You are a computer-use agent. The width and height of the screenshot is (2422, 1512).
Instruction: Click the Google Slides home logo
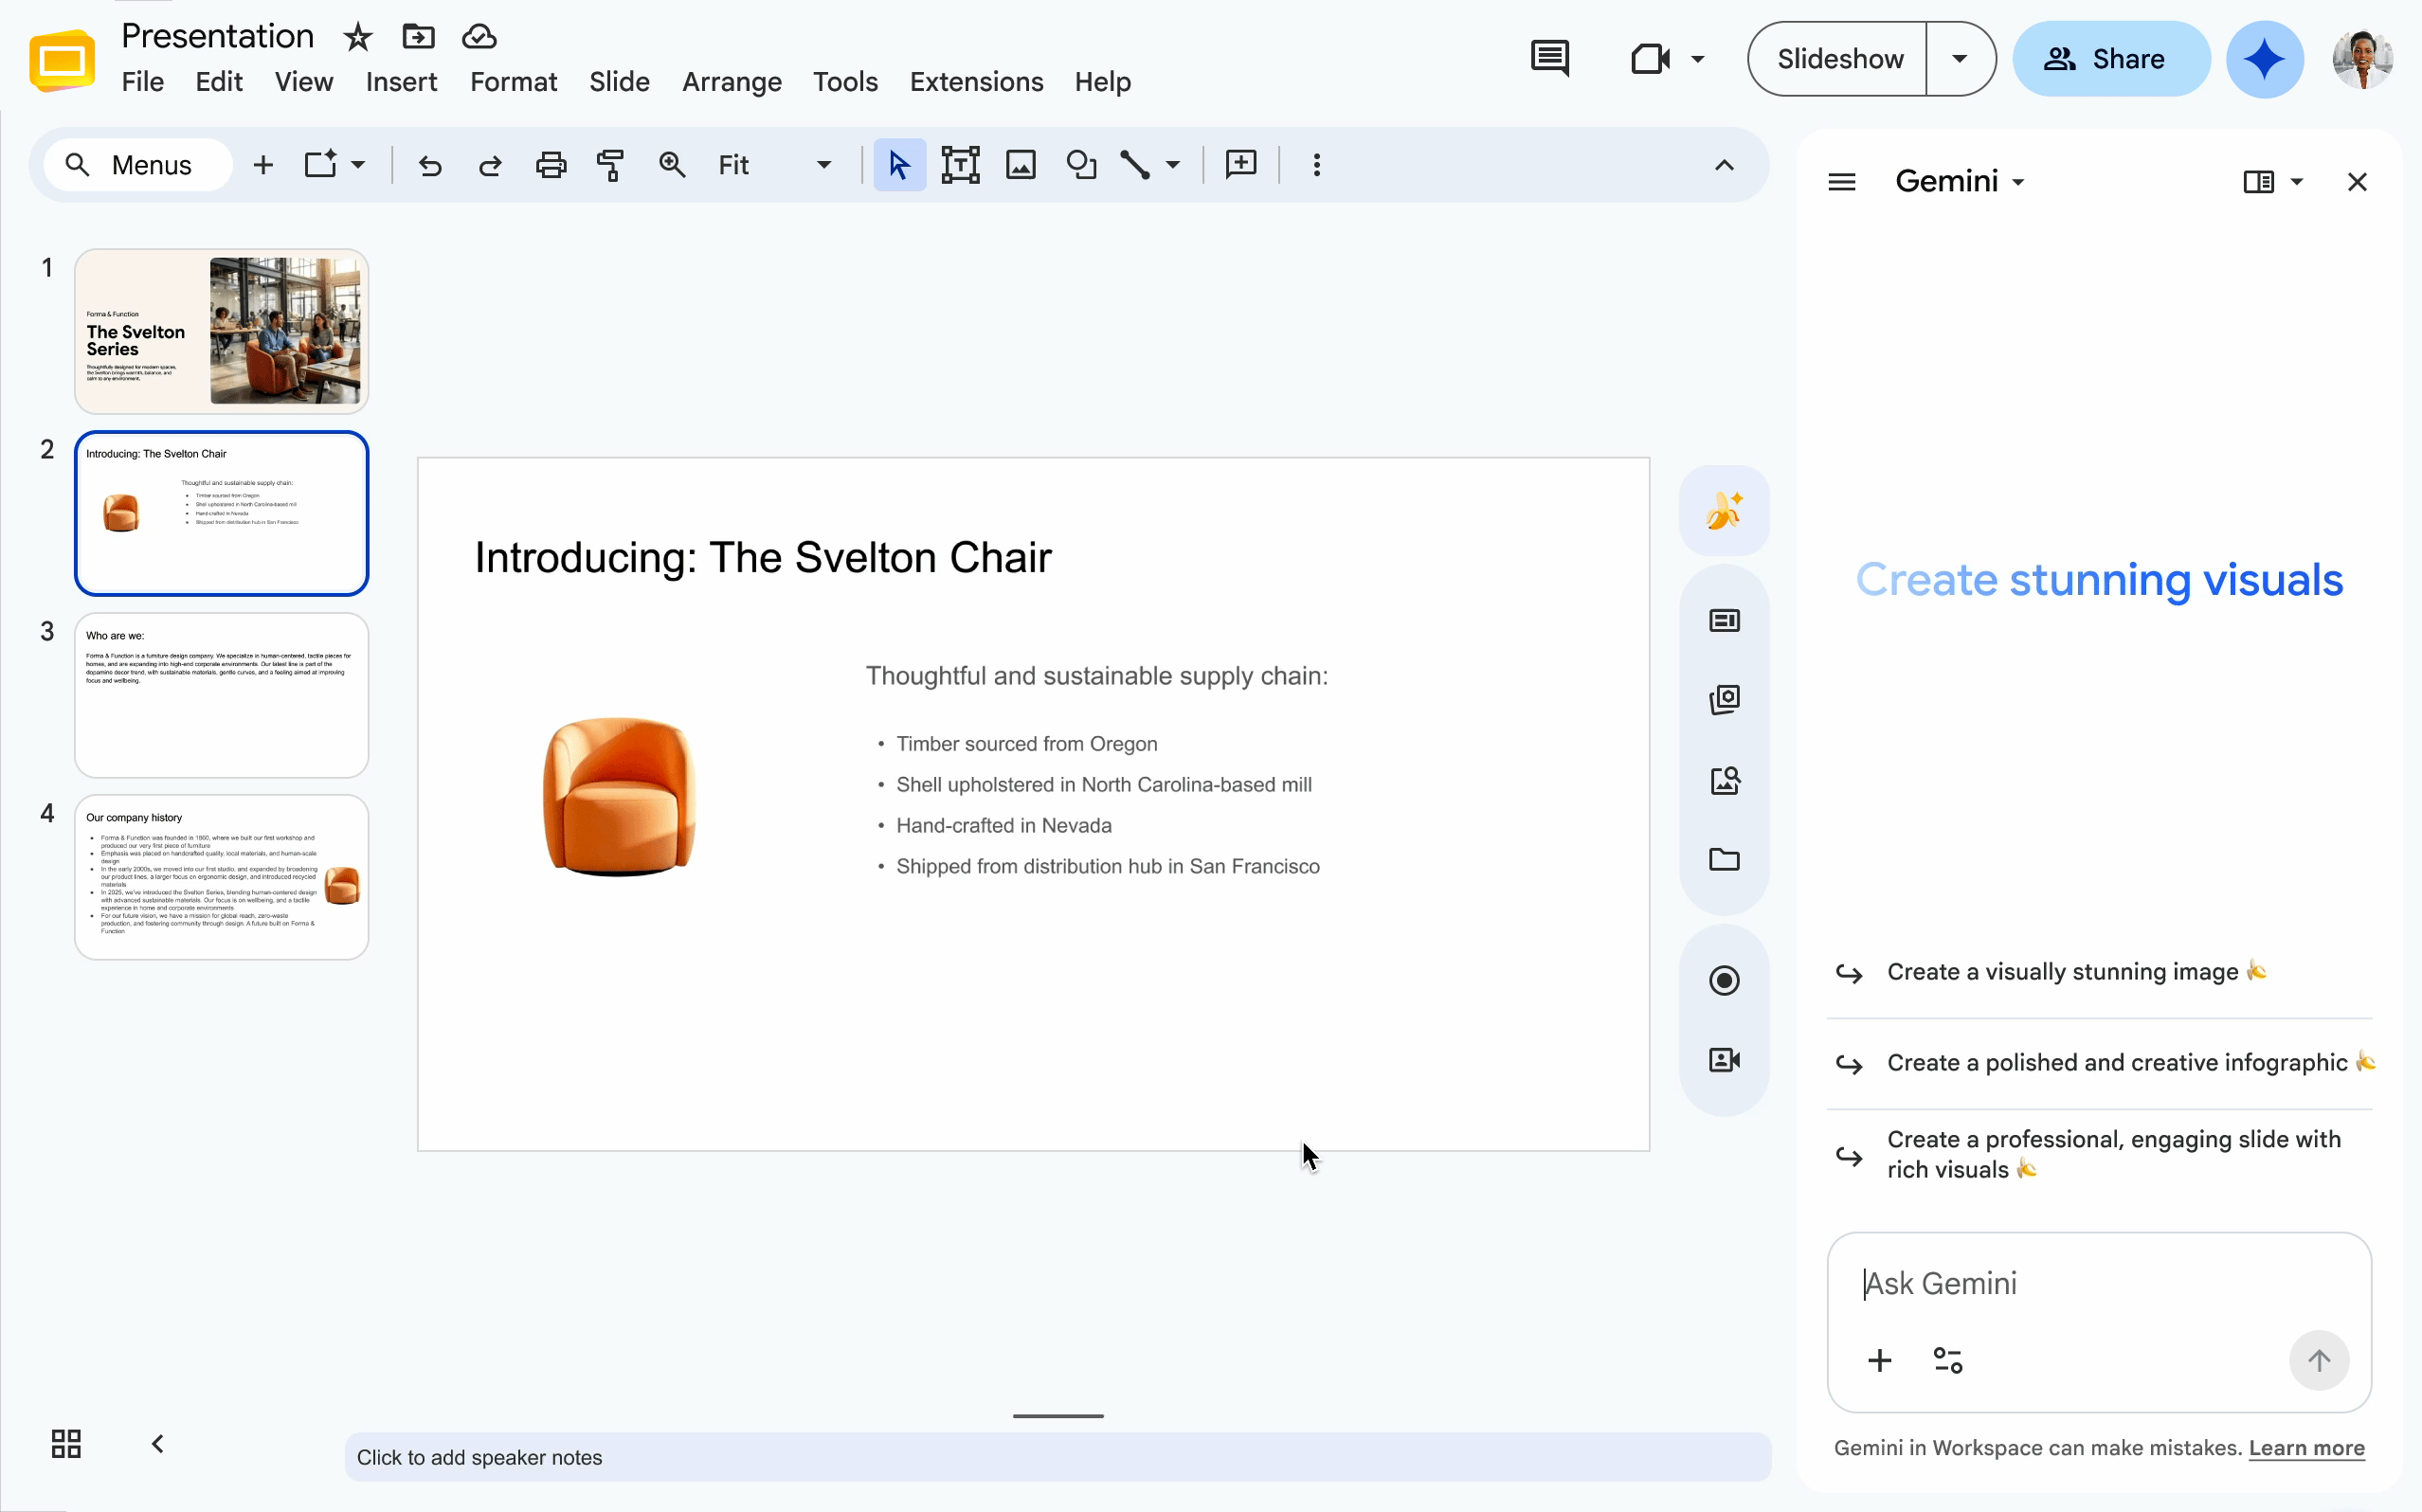pyautogui.click(x=62, y=60)
